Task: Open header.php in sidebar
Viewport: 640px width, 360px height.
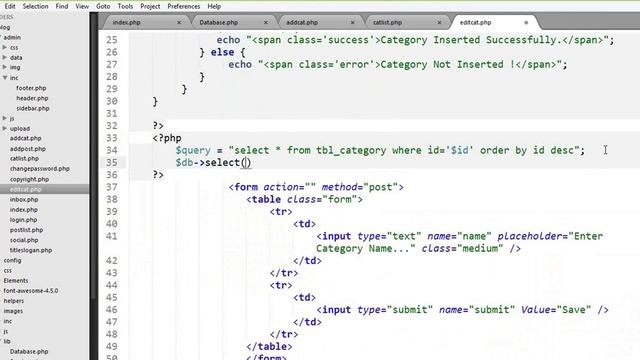Action: 32,98
